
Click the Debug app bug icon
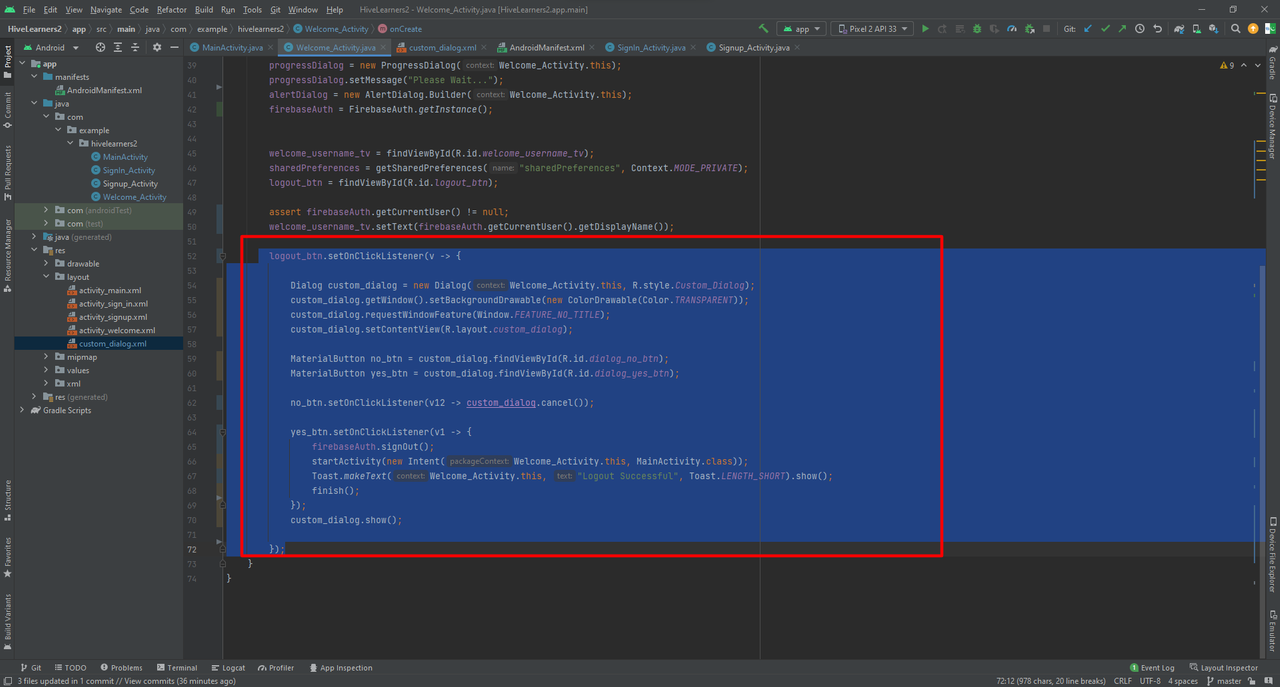pos(977,29)
